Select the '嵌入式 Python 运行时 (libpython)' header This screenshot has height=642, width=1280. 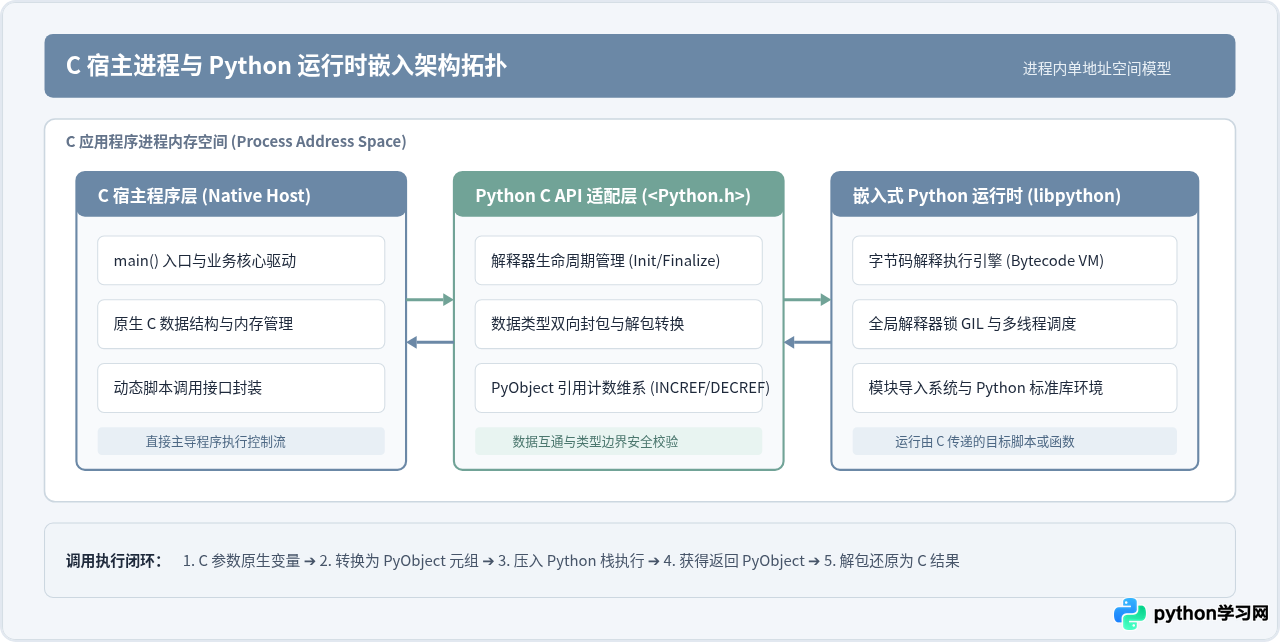point(1015,195)
